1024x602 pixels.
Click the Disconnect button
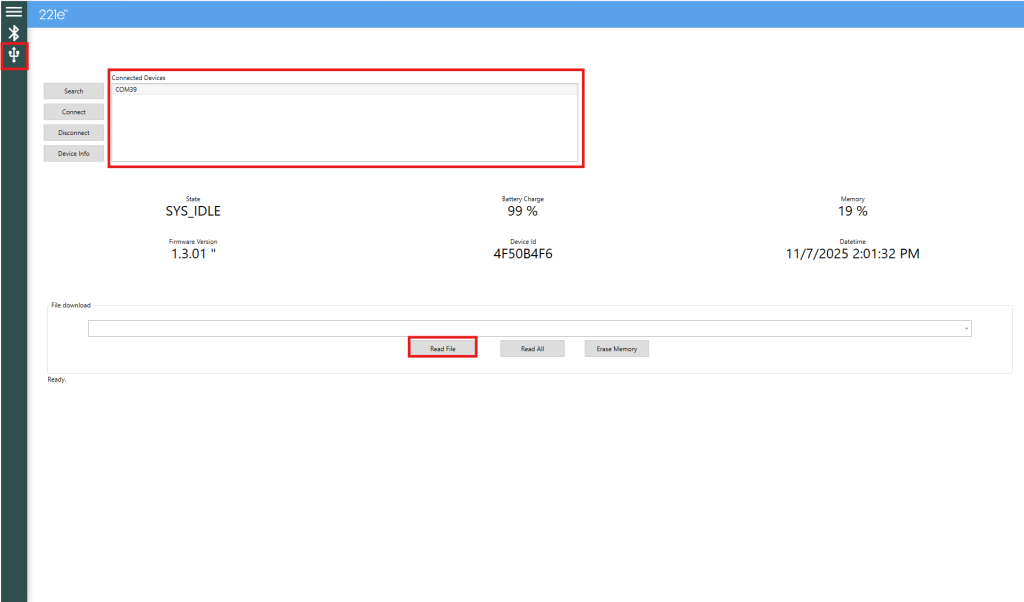[73, 132]
